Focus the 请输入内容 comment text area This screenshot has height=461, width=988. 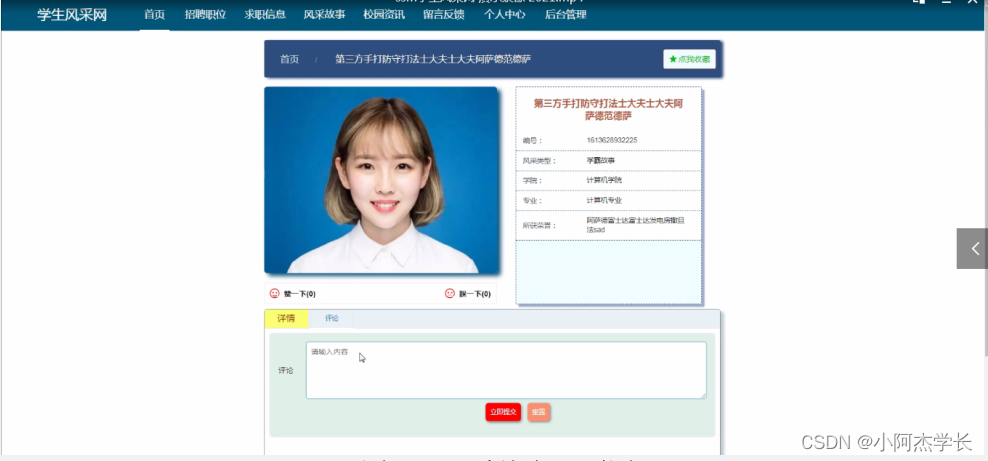pyautogui.click(x=506, y=370)
